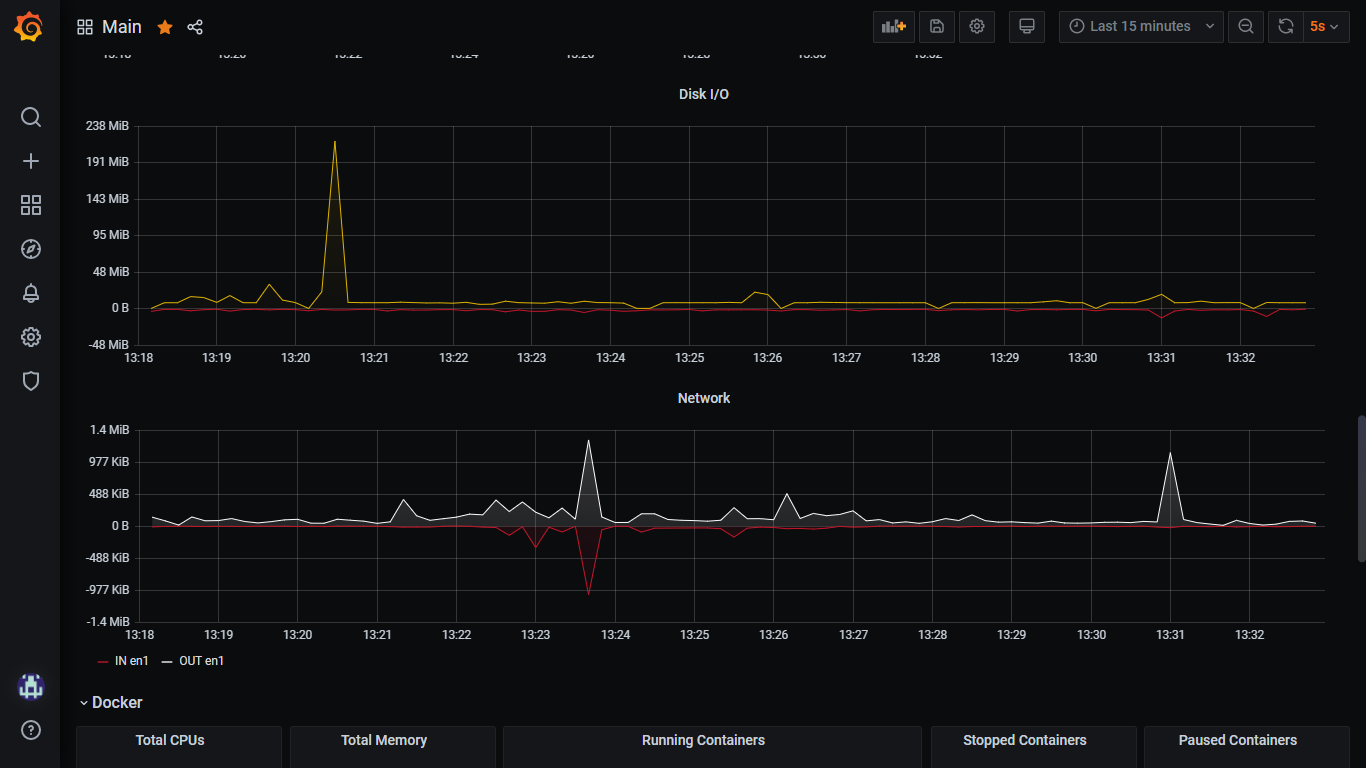The image size is (1366, 768).
Task: Open the Create plus menu
Action: click(31, 161)
